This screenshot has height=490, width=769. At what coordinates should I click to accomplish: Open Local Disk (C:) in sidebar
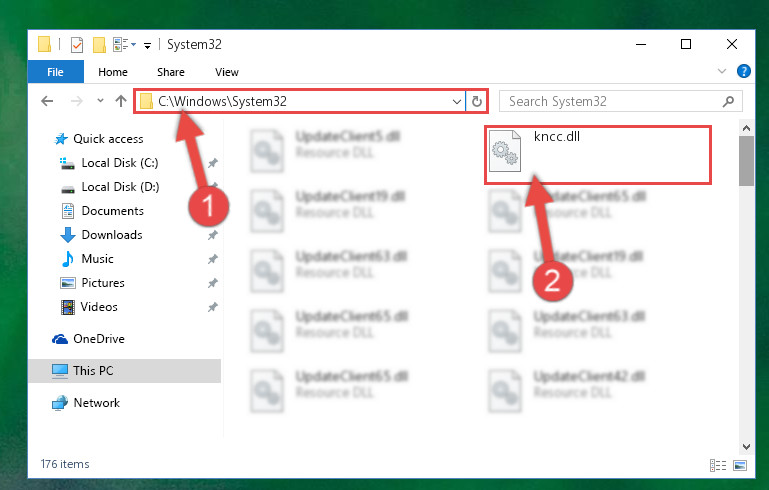point(120,163)
